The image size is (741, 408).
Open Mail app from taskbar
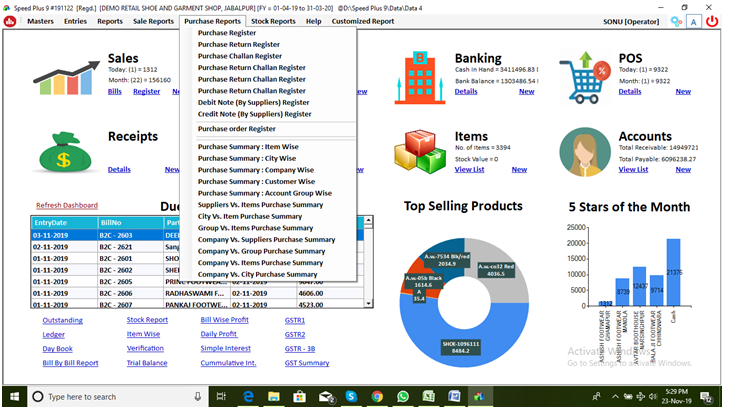326,396
